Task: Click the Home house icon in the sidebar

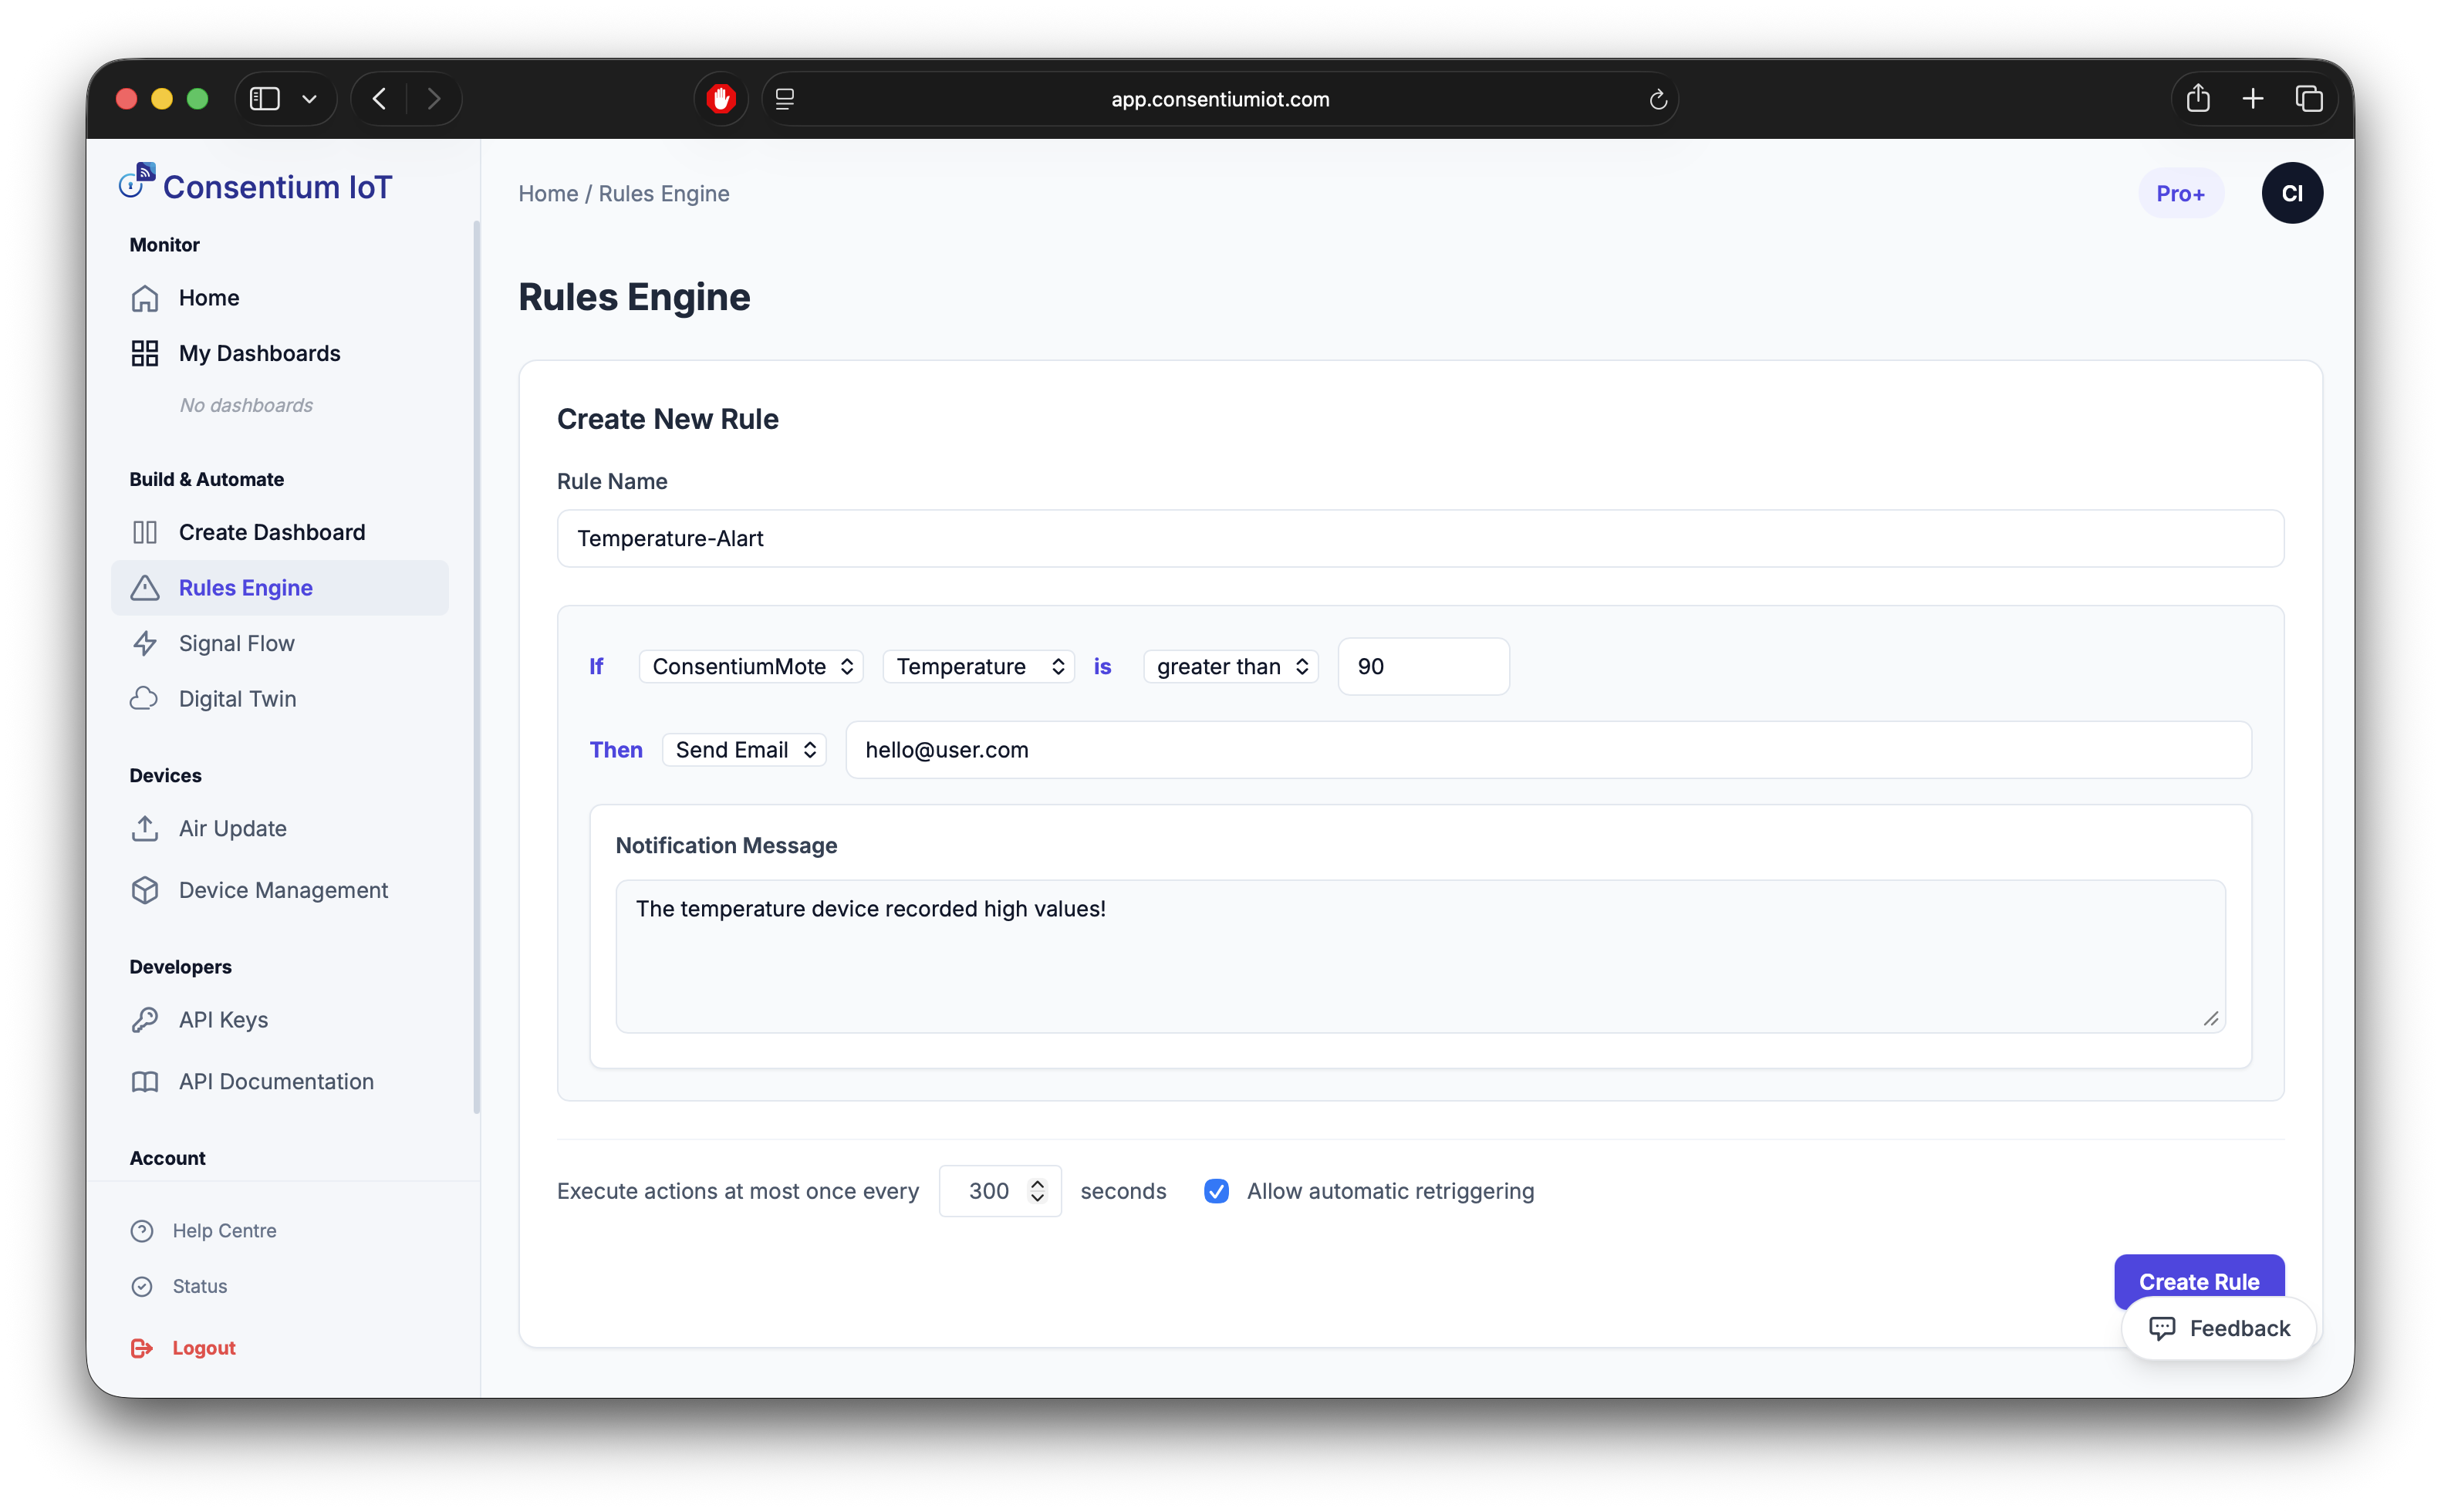Action: tap(145, 298)
